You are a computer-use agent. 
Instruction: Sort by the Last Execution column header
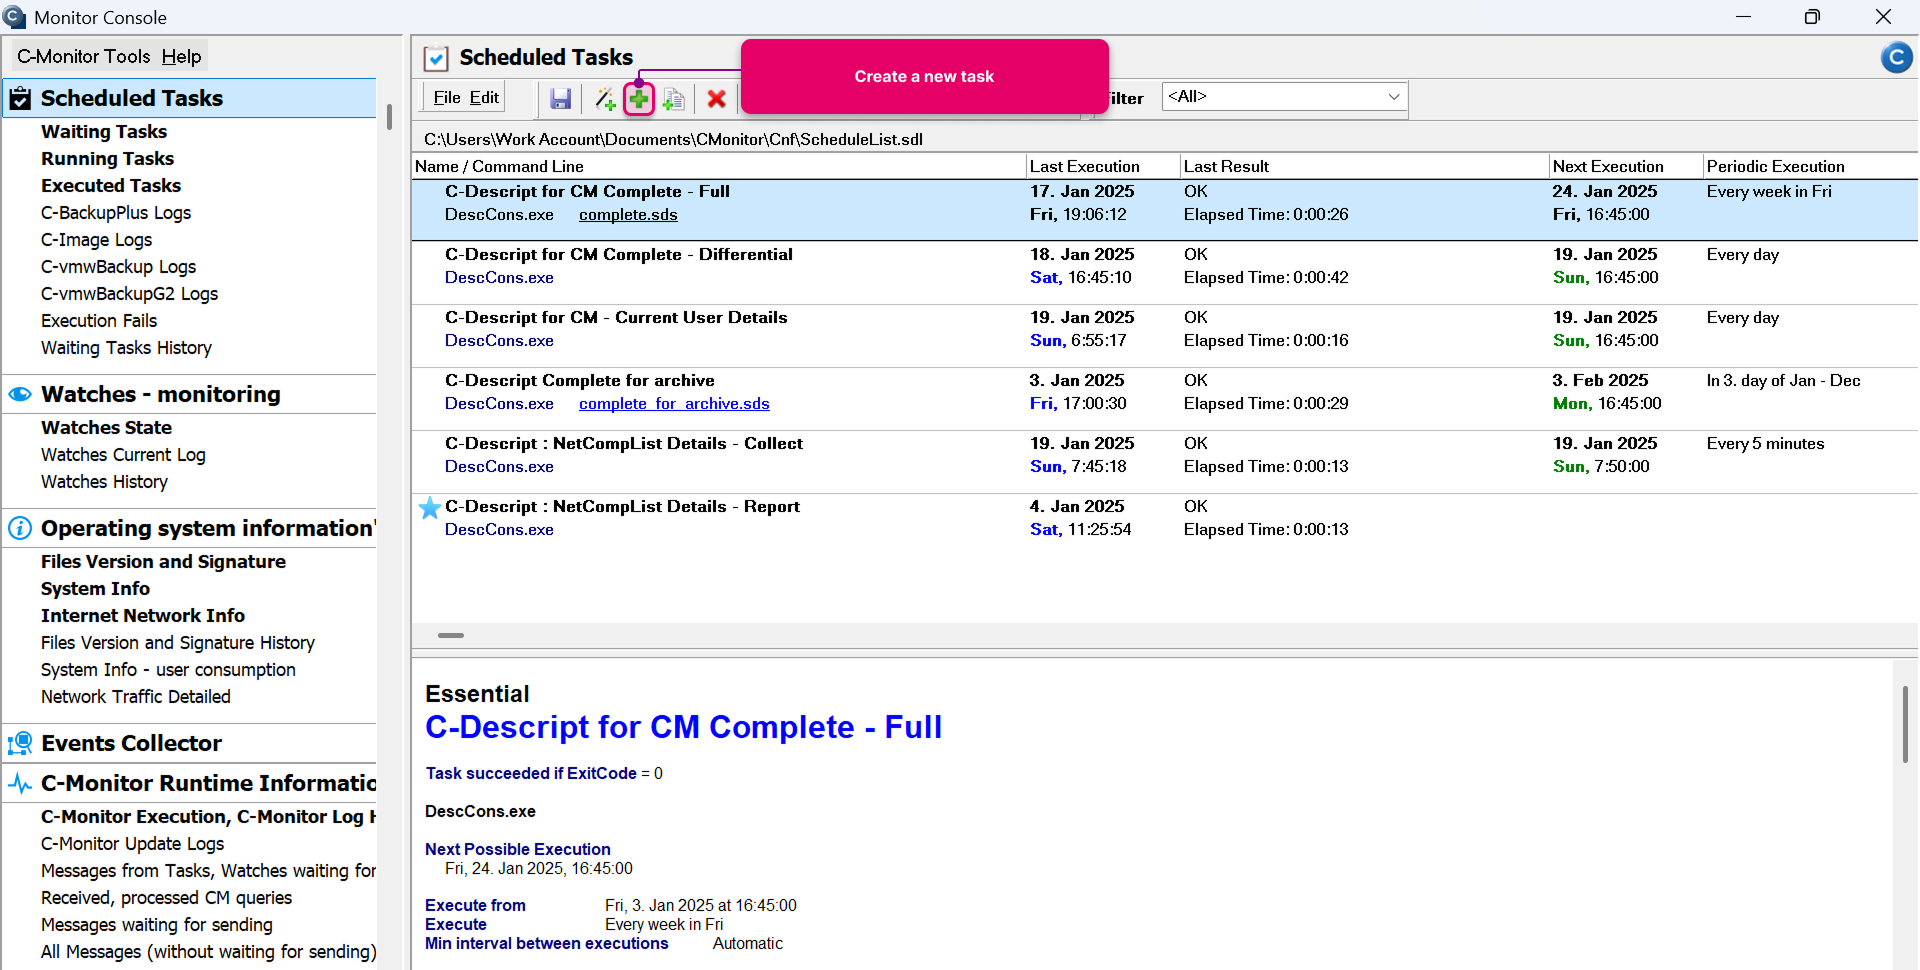coord(1103,166)
